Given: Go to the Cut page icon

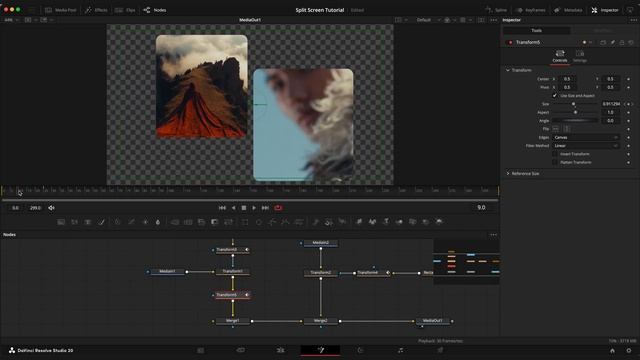Looking at the screenshot, I should click(x=240, y=350).
